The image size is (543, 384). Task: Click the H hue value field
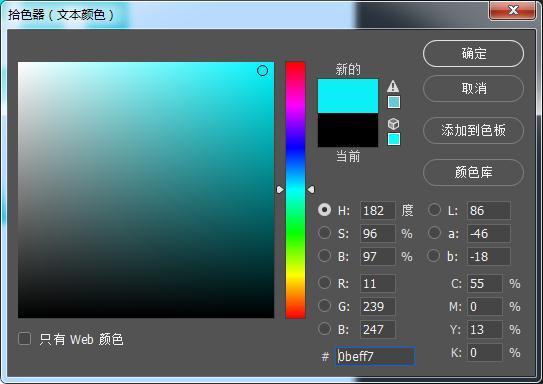point(377,210)
